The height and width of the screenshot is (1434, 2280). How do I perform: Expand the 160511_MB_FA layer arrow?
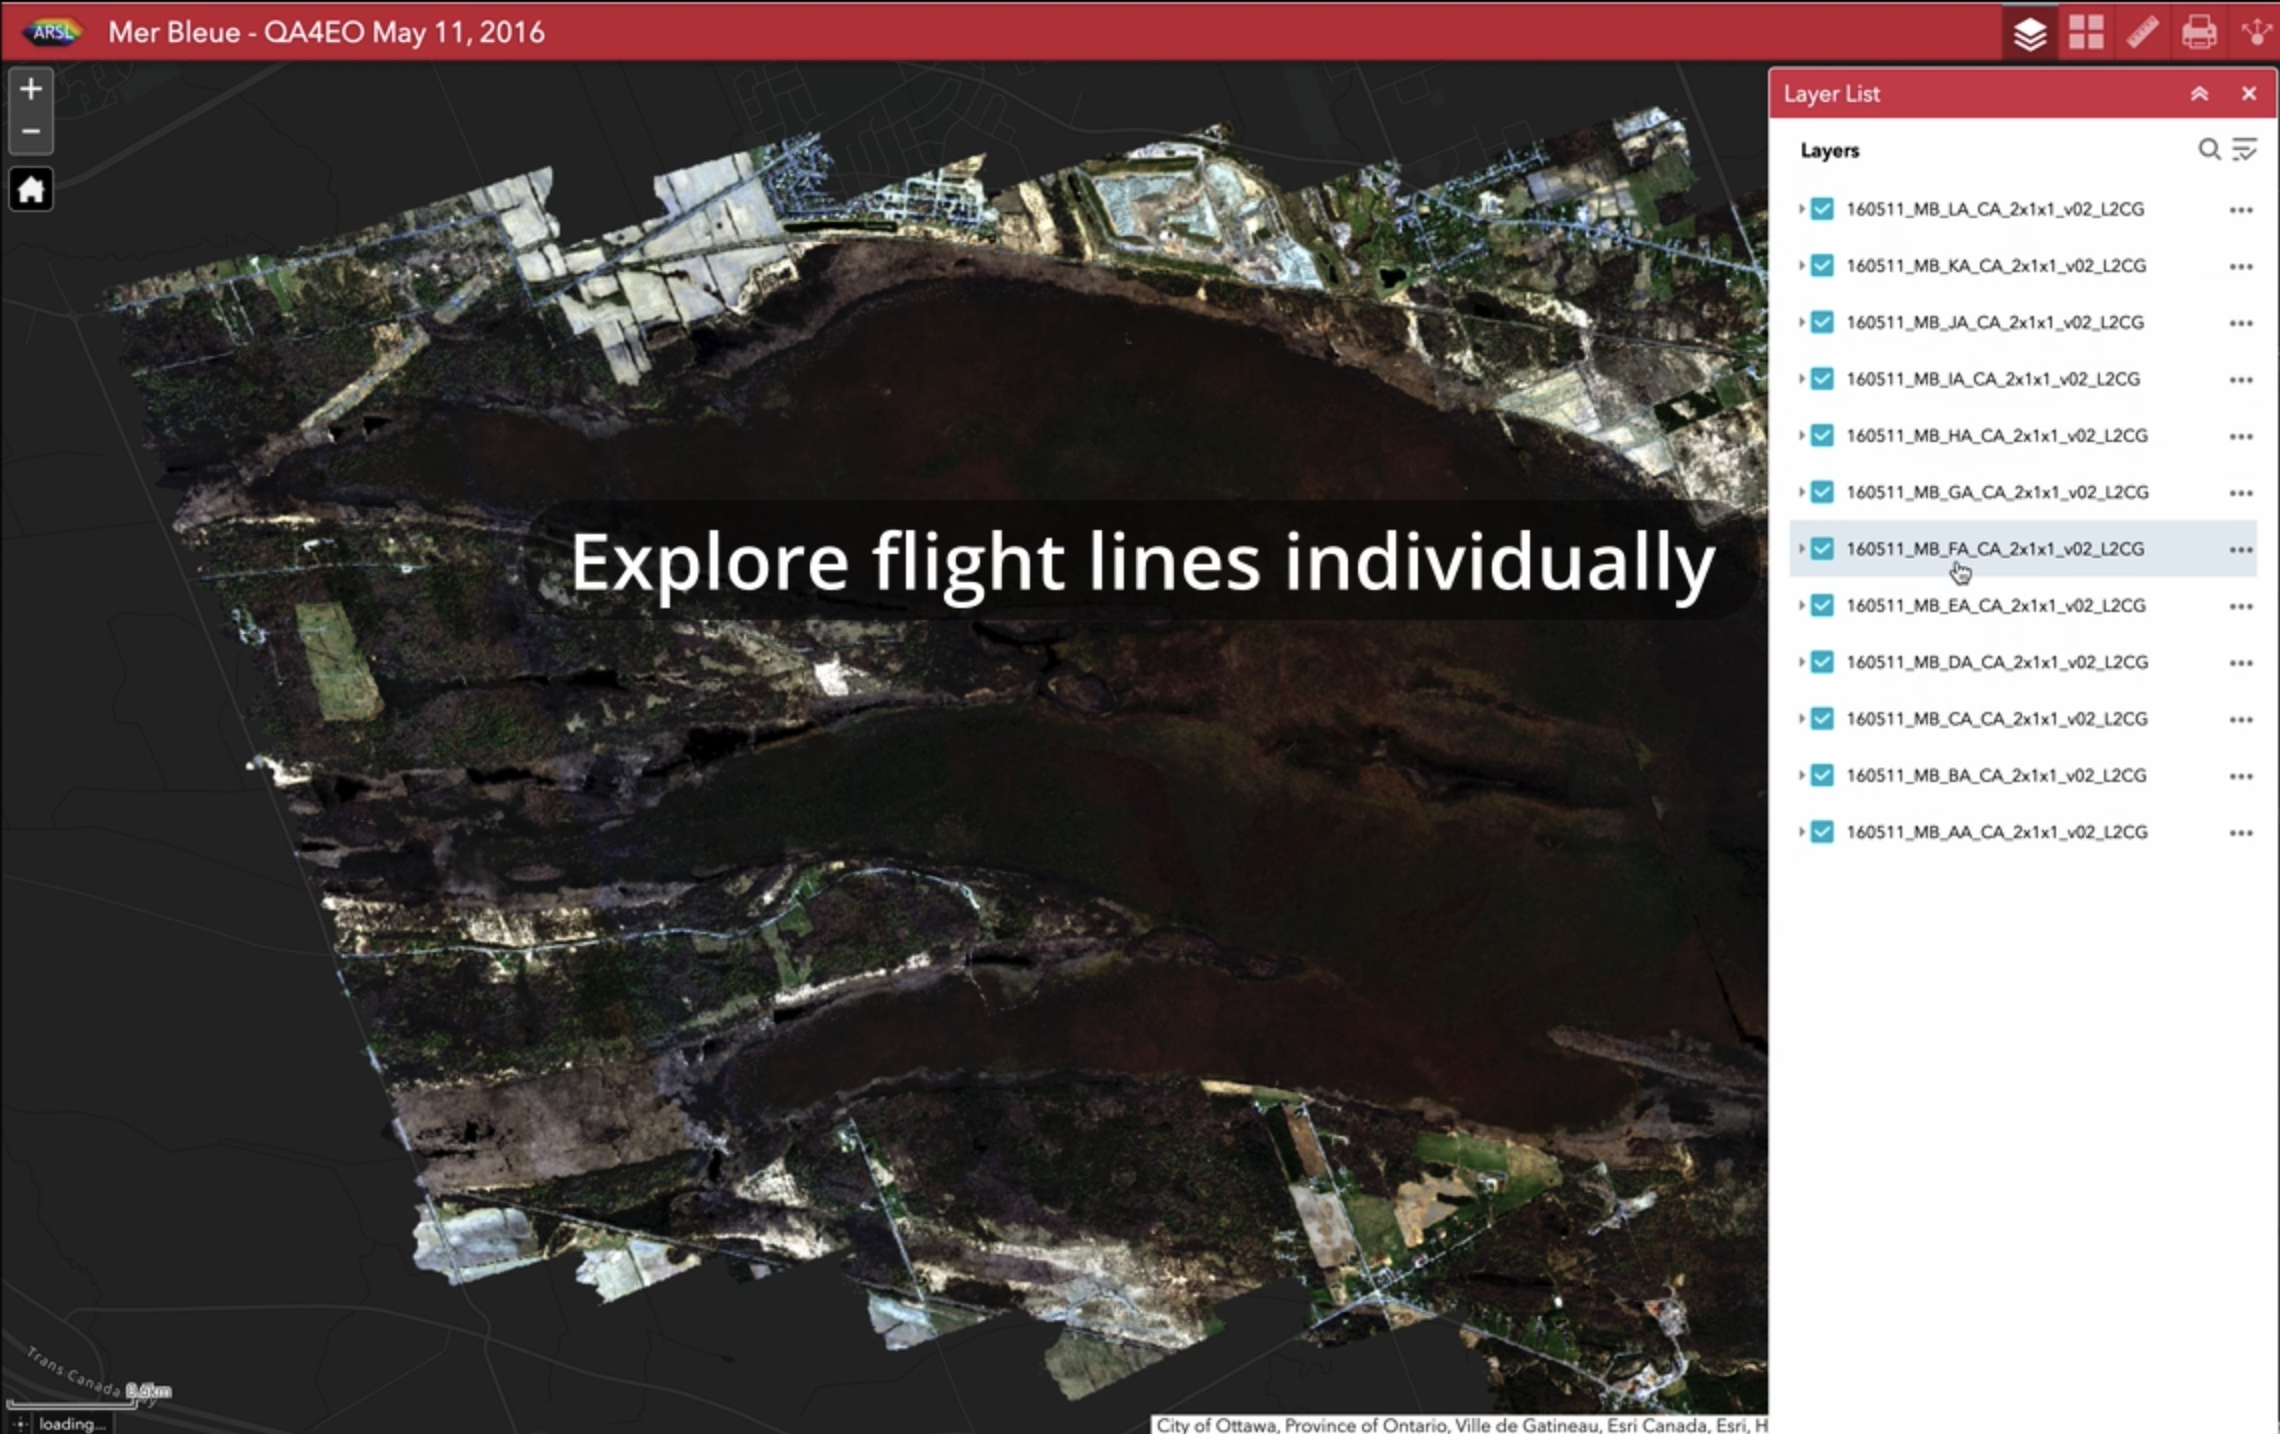tap(1801, 549)
